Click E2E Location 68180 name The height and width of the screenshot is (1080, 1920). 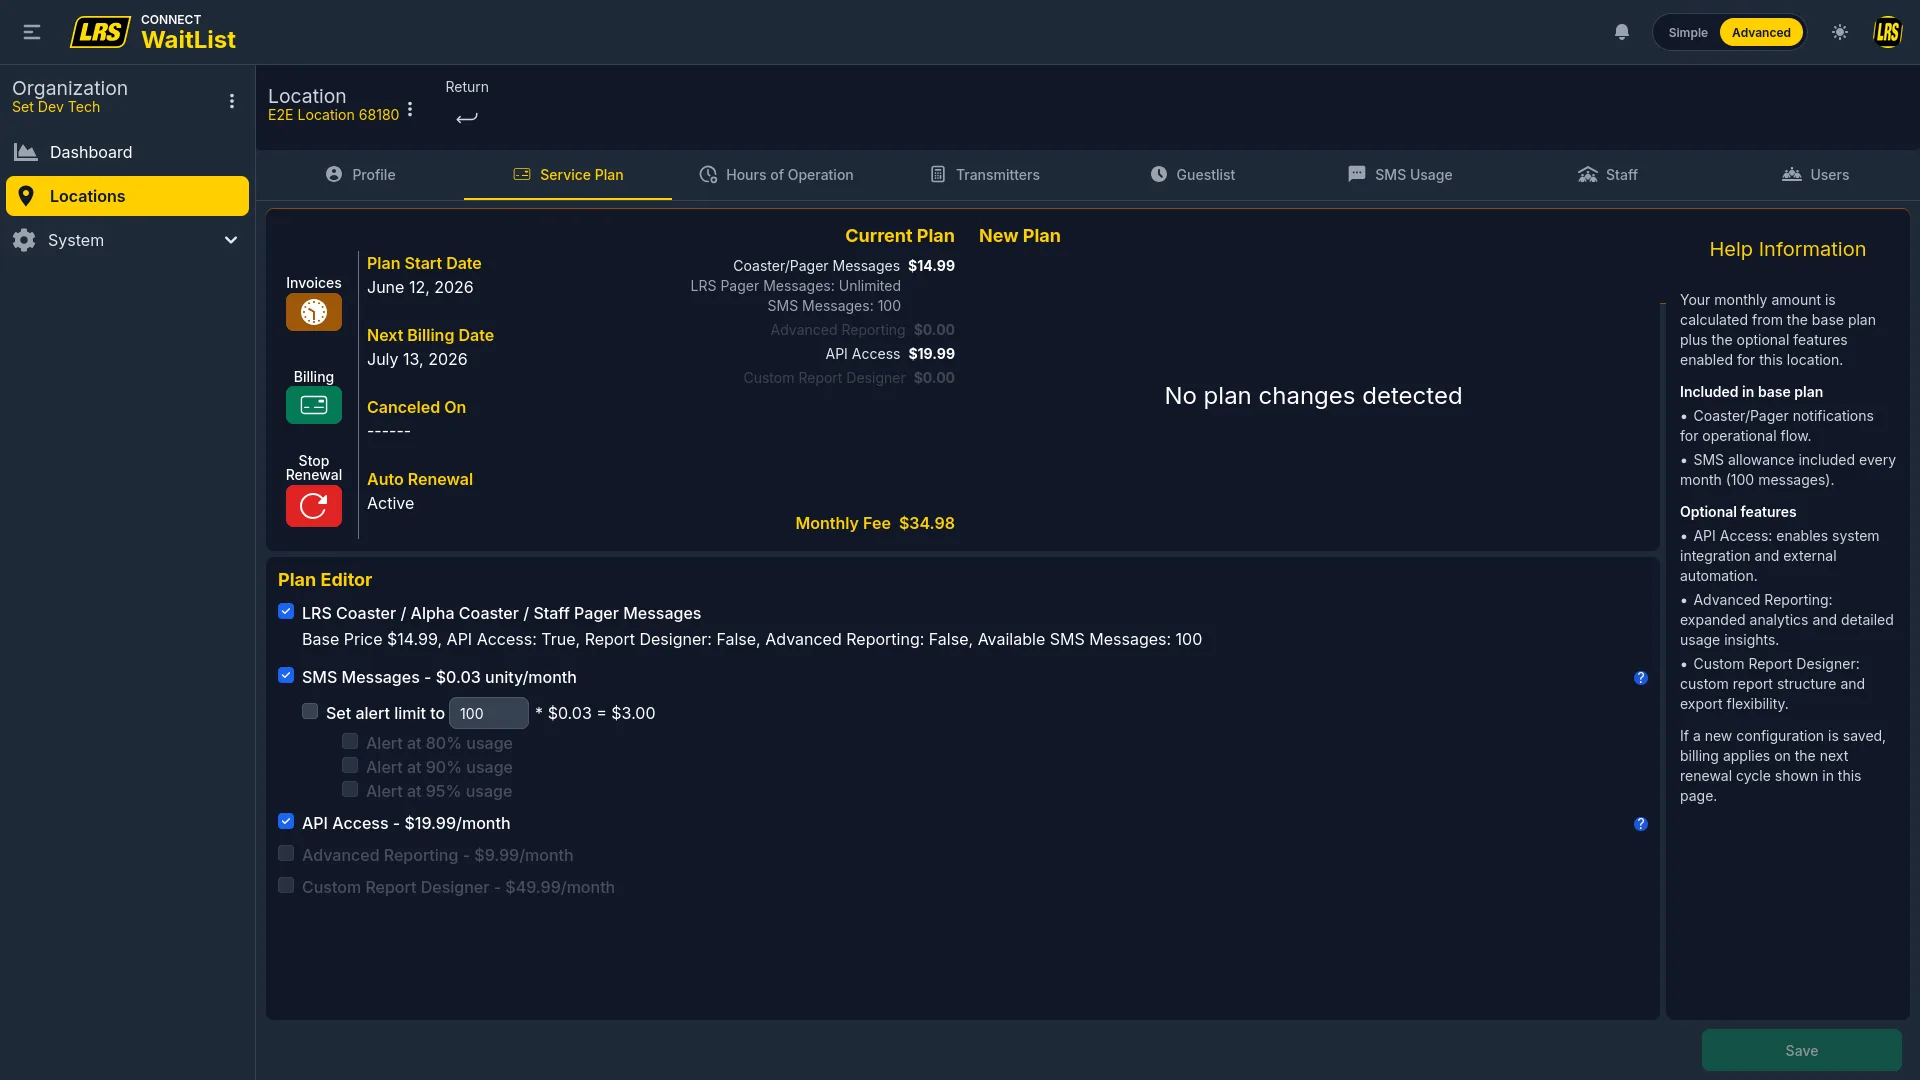pos(333,115)
